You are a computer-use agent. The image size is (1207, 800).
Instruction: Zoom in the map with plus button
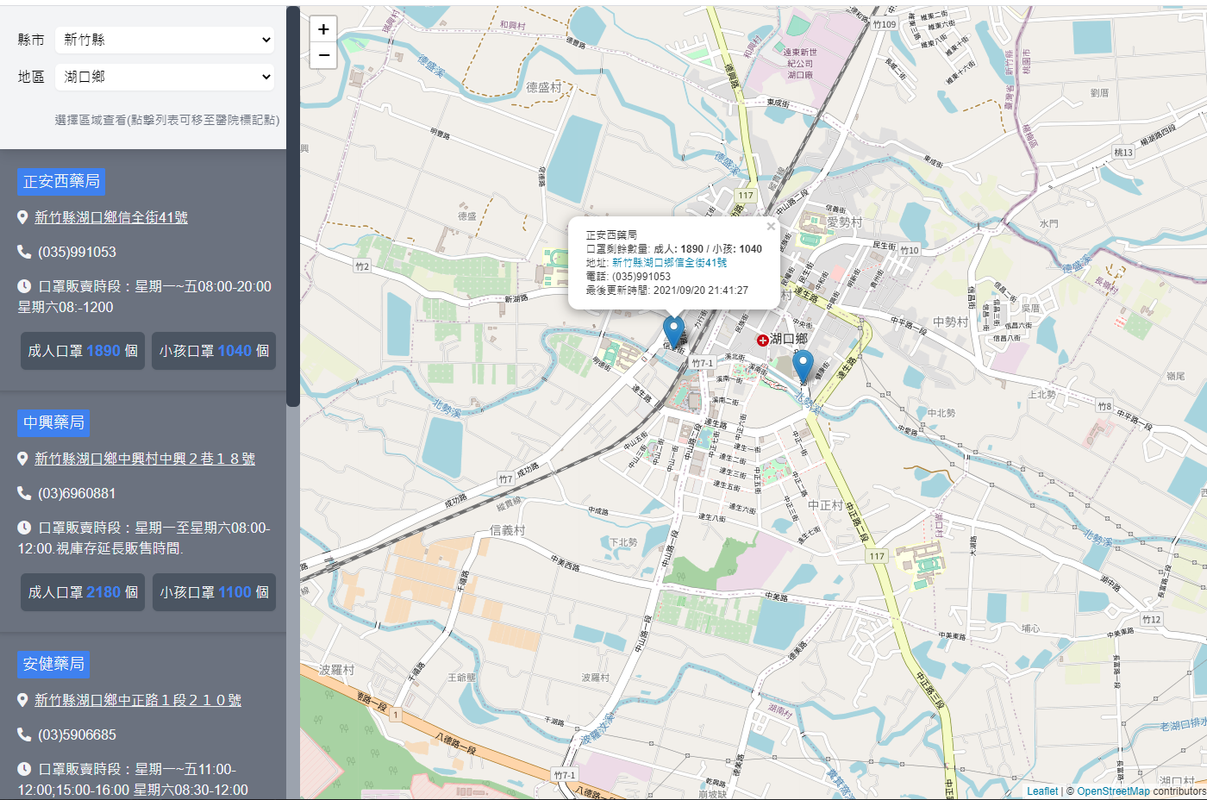323,30
